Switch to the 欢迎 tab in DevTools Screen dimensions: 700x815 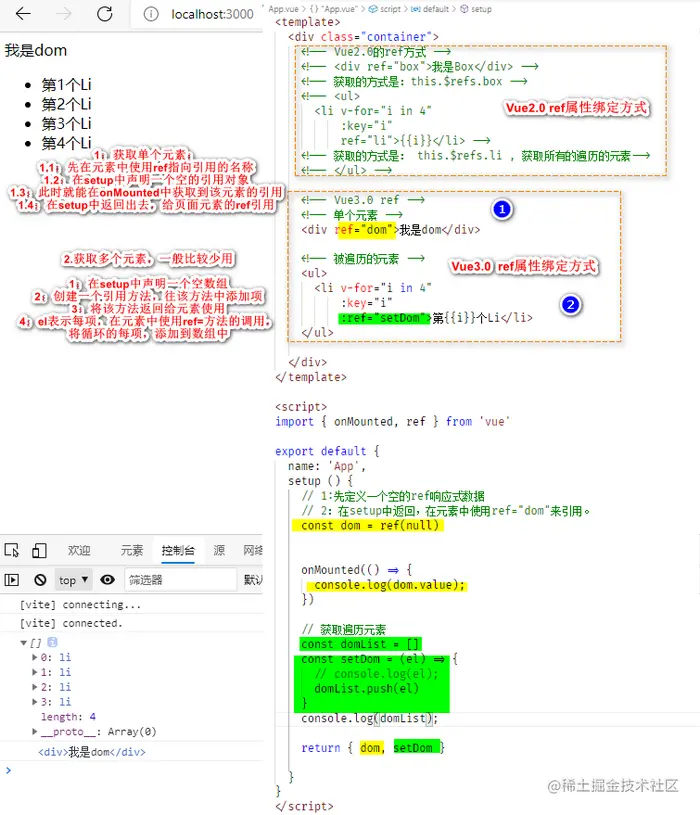[x=79, y=550]
